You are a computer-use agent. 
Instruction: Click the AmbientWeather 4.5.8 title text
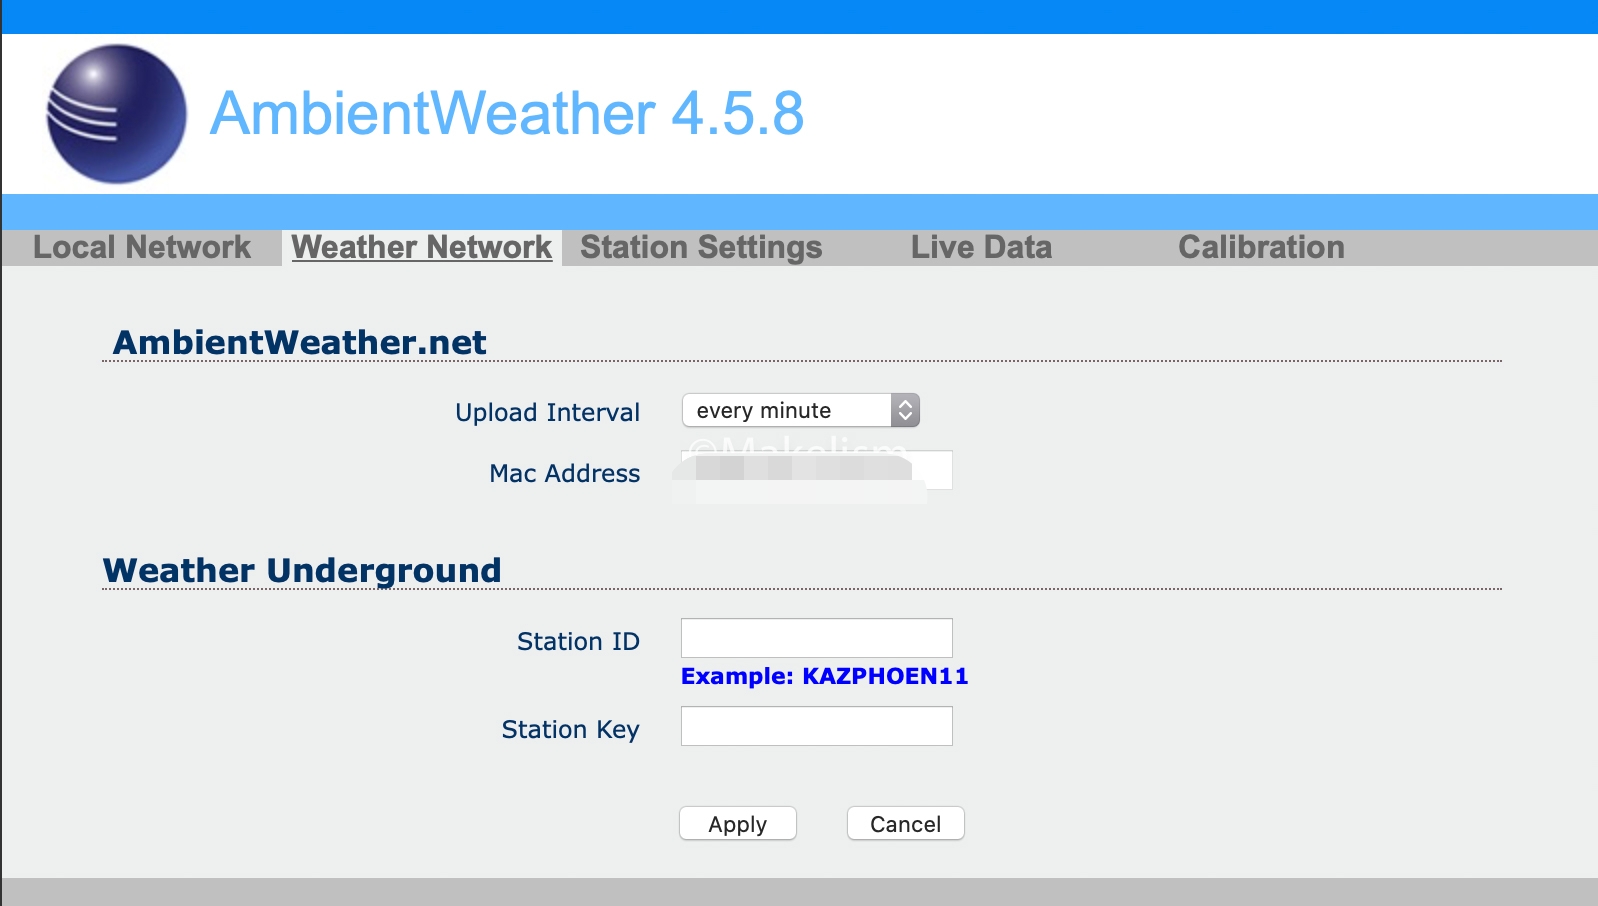[507, 113]
